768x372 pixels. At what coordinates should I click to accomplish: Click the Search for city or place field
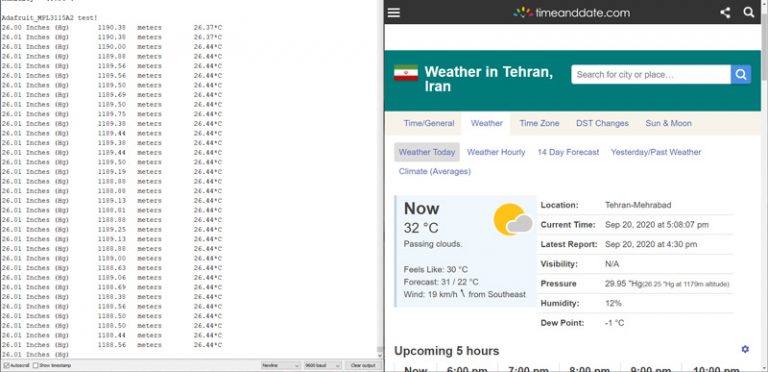(651, 75)
